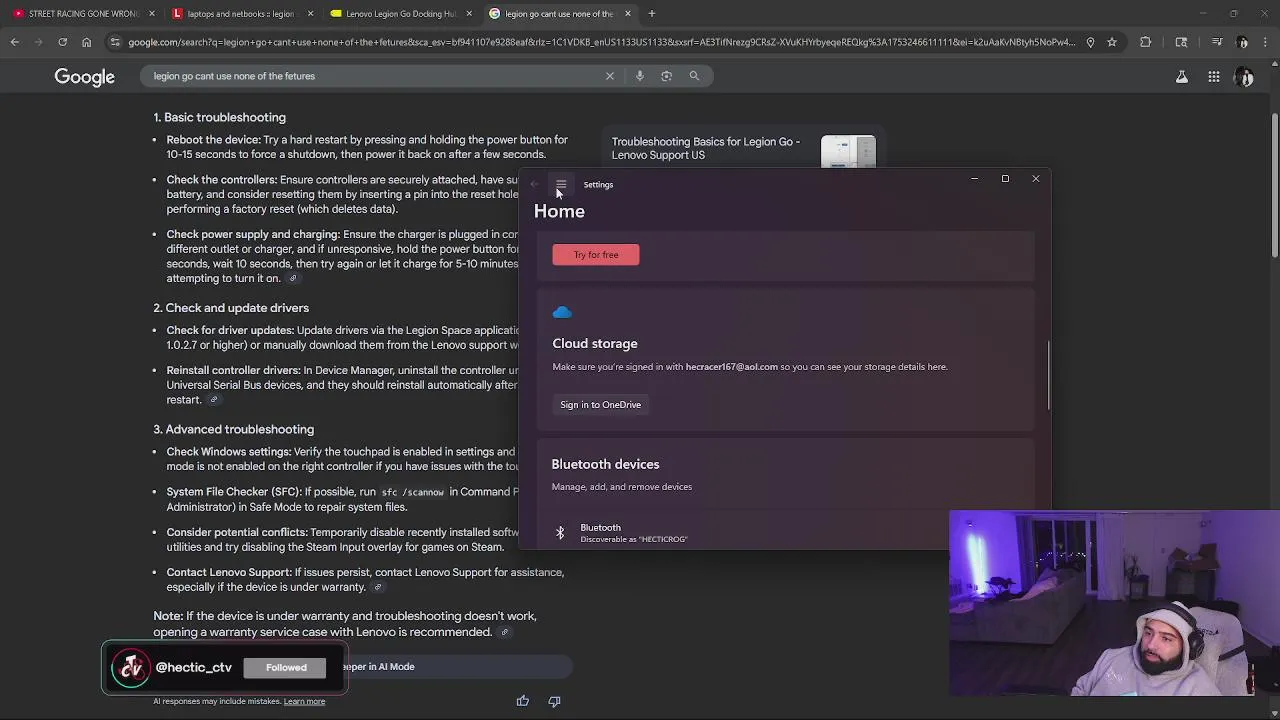The height and width of the screenshot is (720, 1280).
Task: Click the hectic_ctv overlay avatar
Action: (131, 668)
